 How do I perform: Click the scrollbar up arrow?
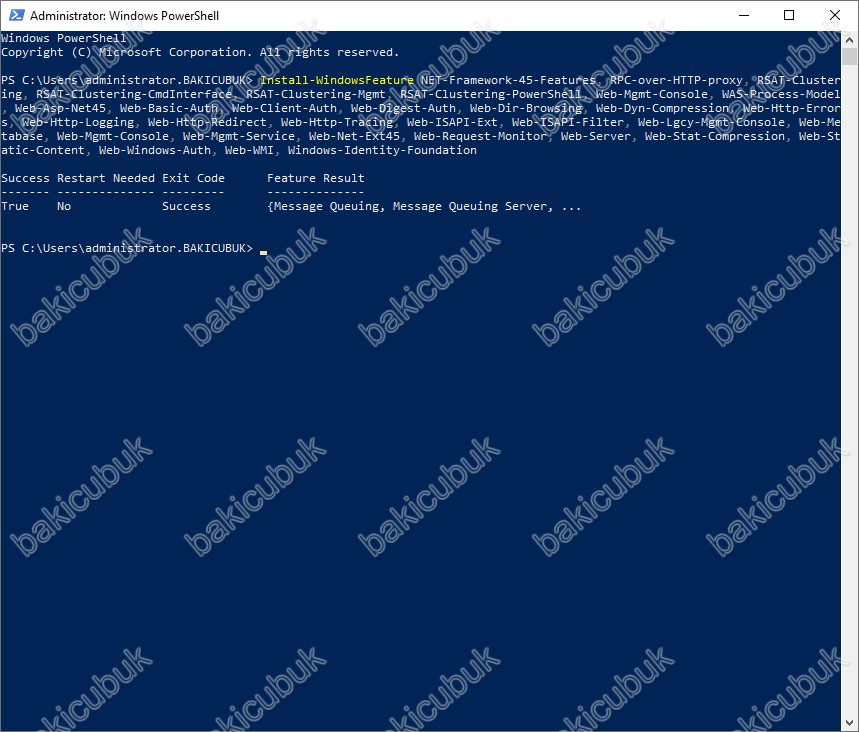(849, 39)
